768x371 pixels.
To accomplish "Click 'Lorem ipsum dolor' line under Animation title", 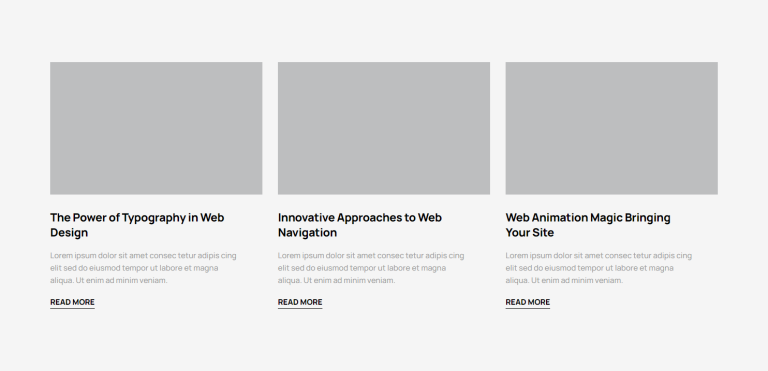I will click(x=599, y=255).
